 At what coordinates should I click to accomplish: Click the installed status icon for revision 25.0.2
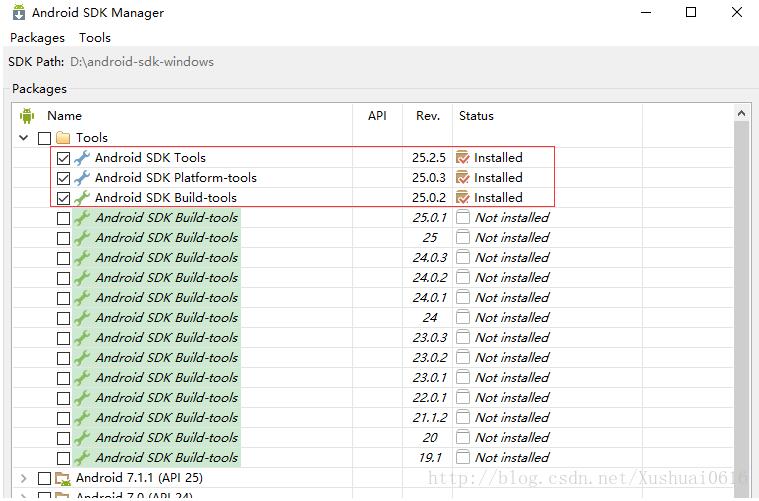click(463, 197)
